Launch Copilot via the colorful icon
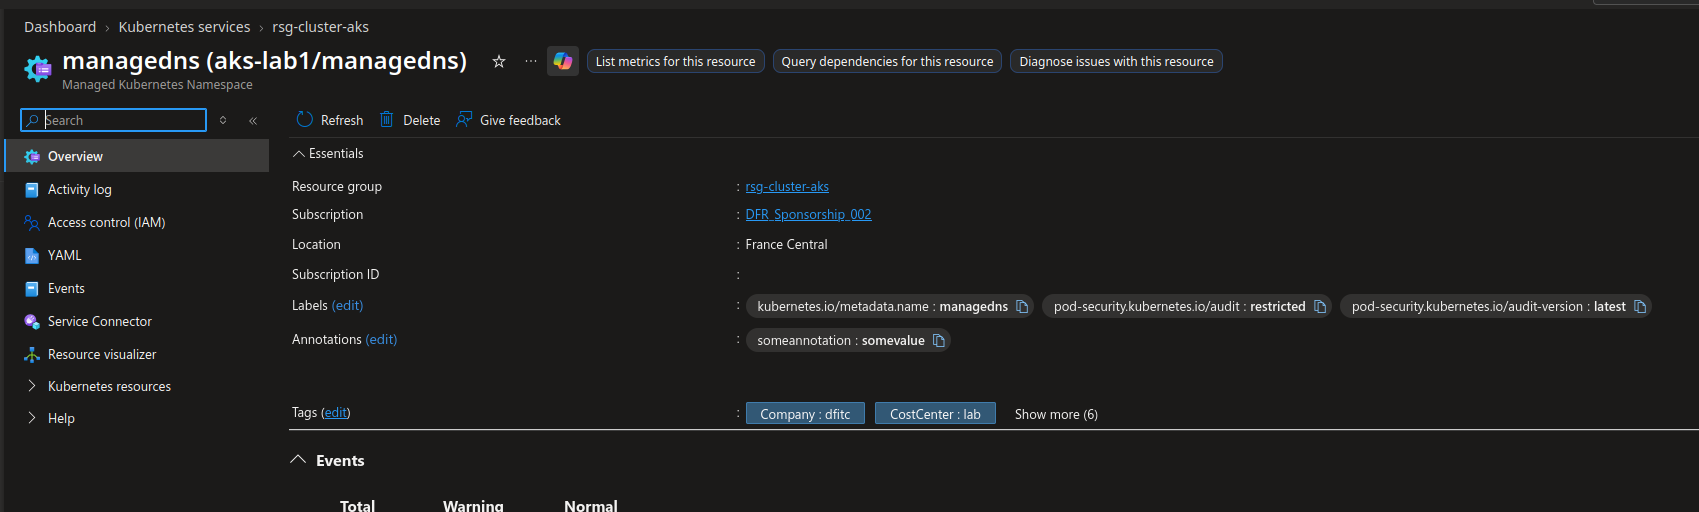This screenshot has height=512, width=1699. 563,61
